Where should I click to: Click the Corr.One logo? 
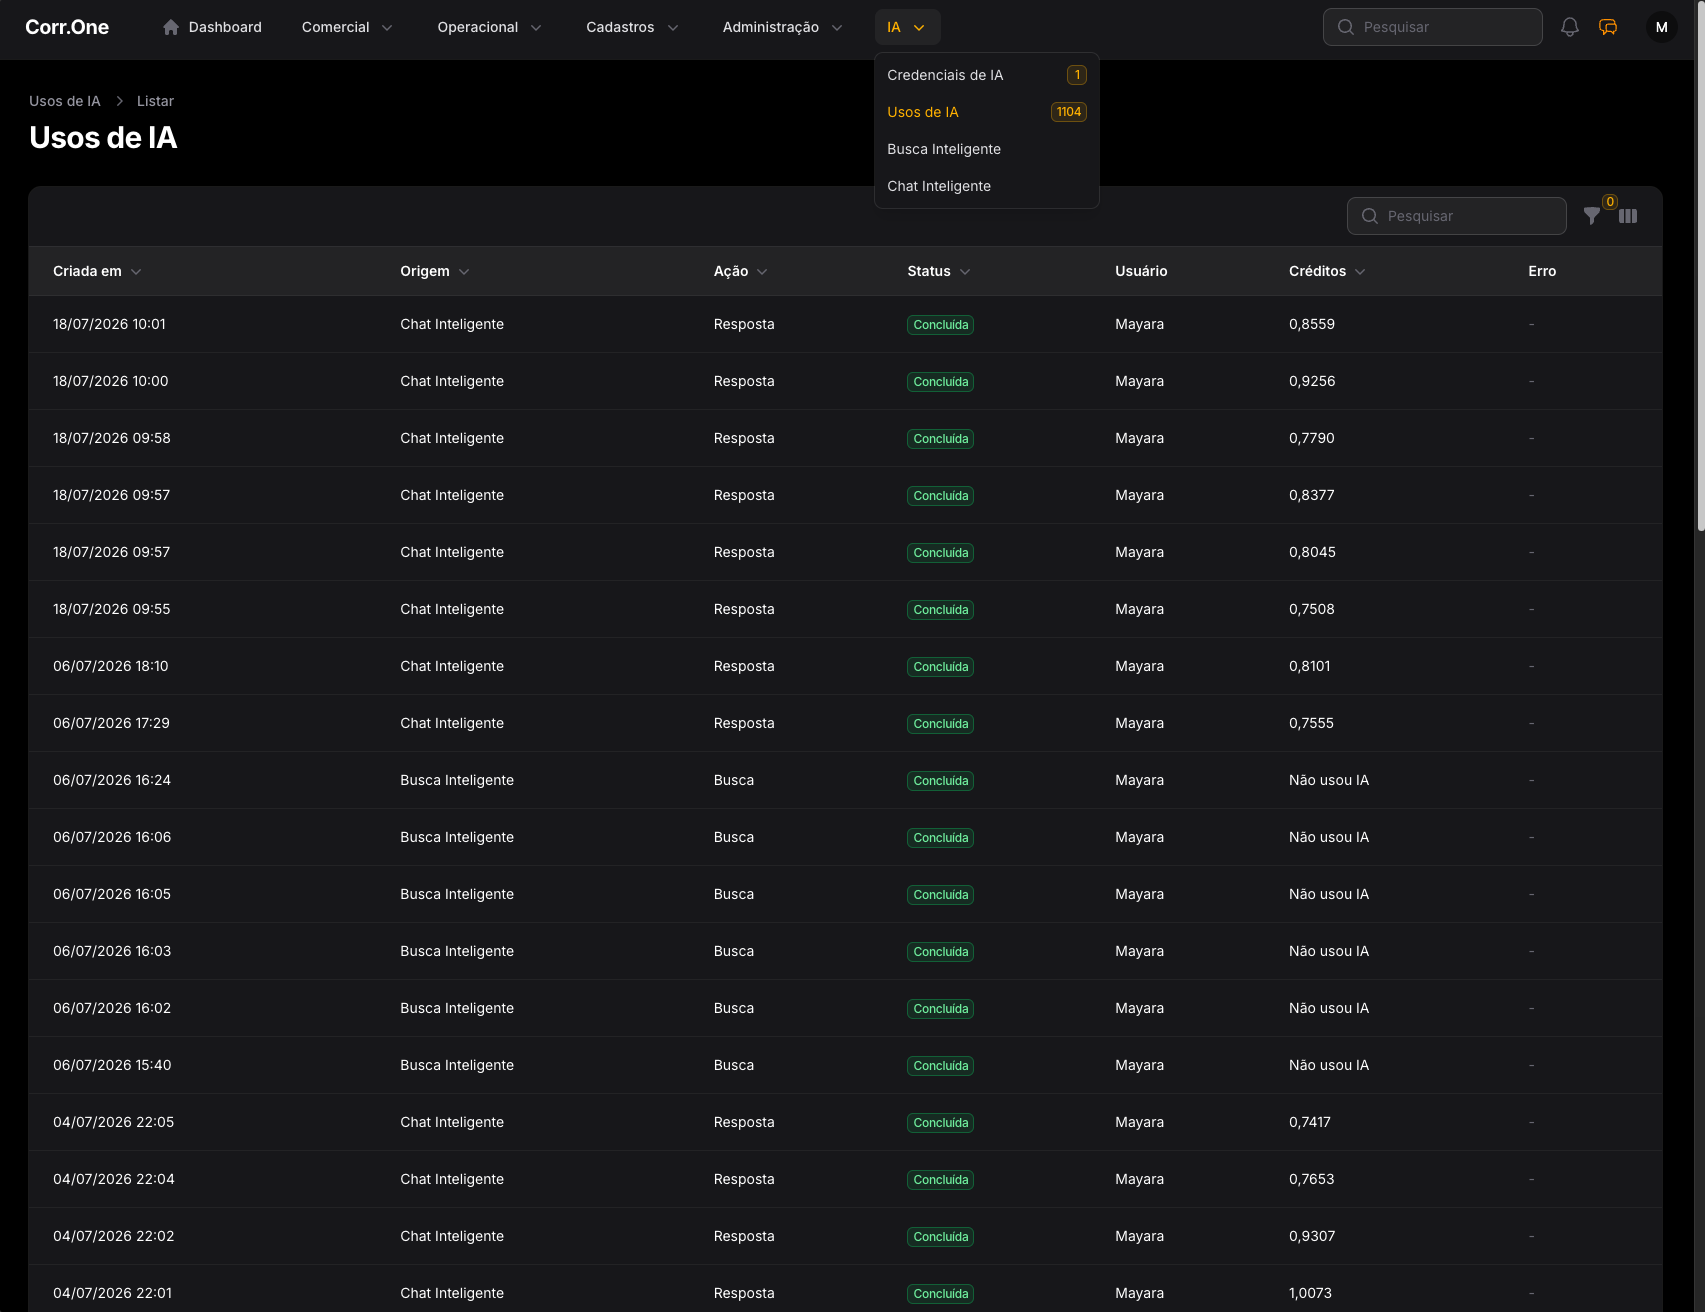point(67,27)
